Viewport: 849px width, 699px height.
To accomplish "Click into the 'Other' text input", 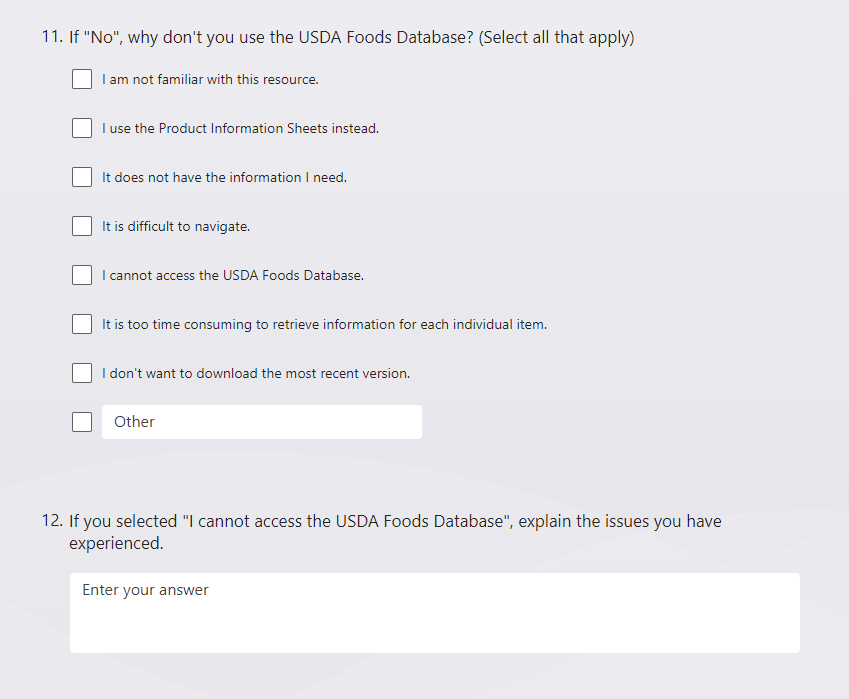I will click(x=262, y=422).
